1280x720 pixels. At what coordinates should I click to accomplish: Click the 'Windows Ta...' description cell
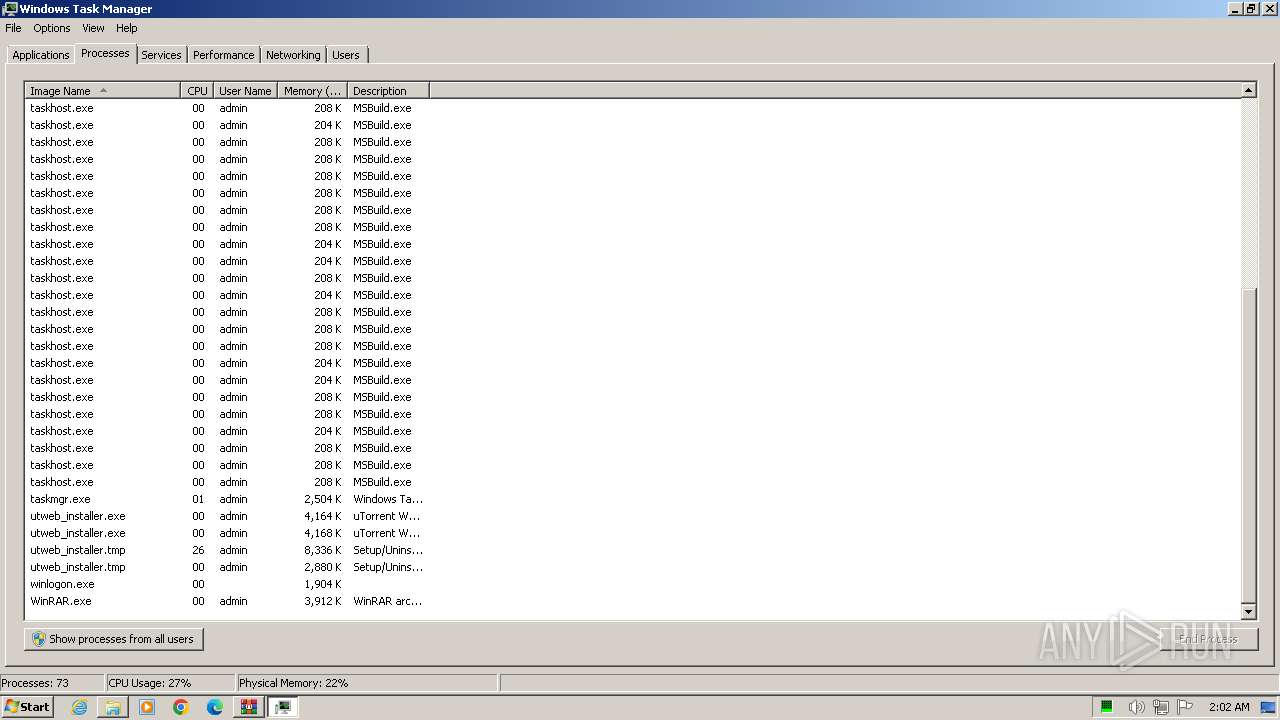388,499
